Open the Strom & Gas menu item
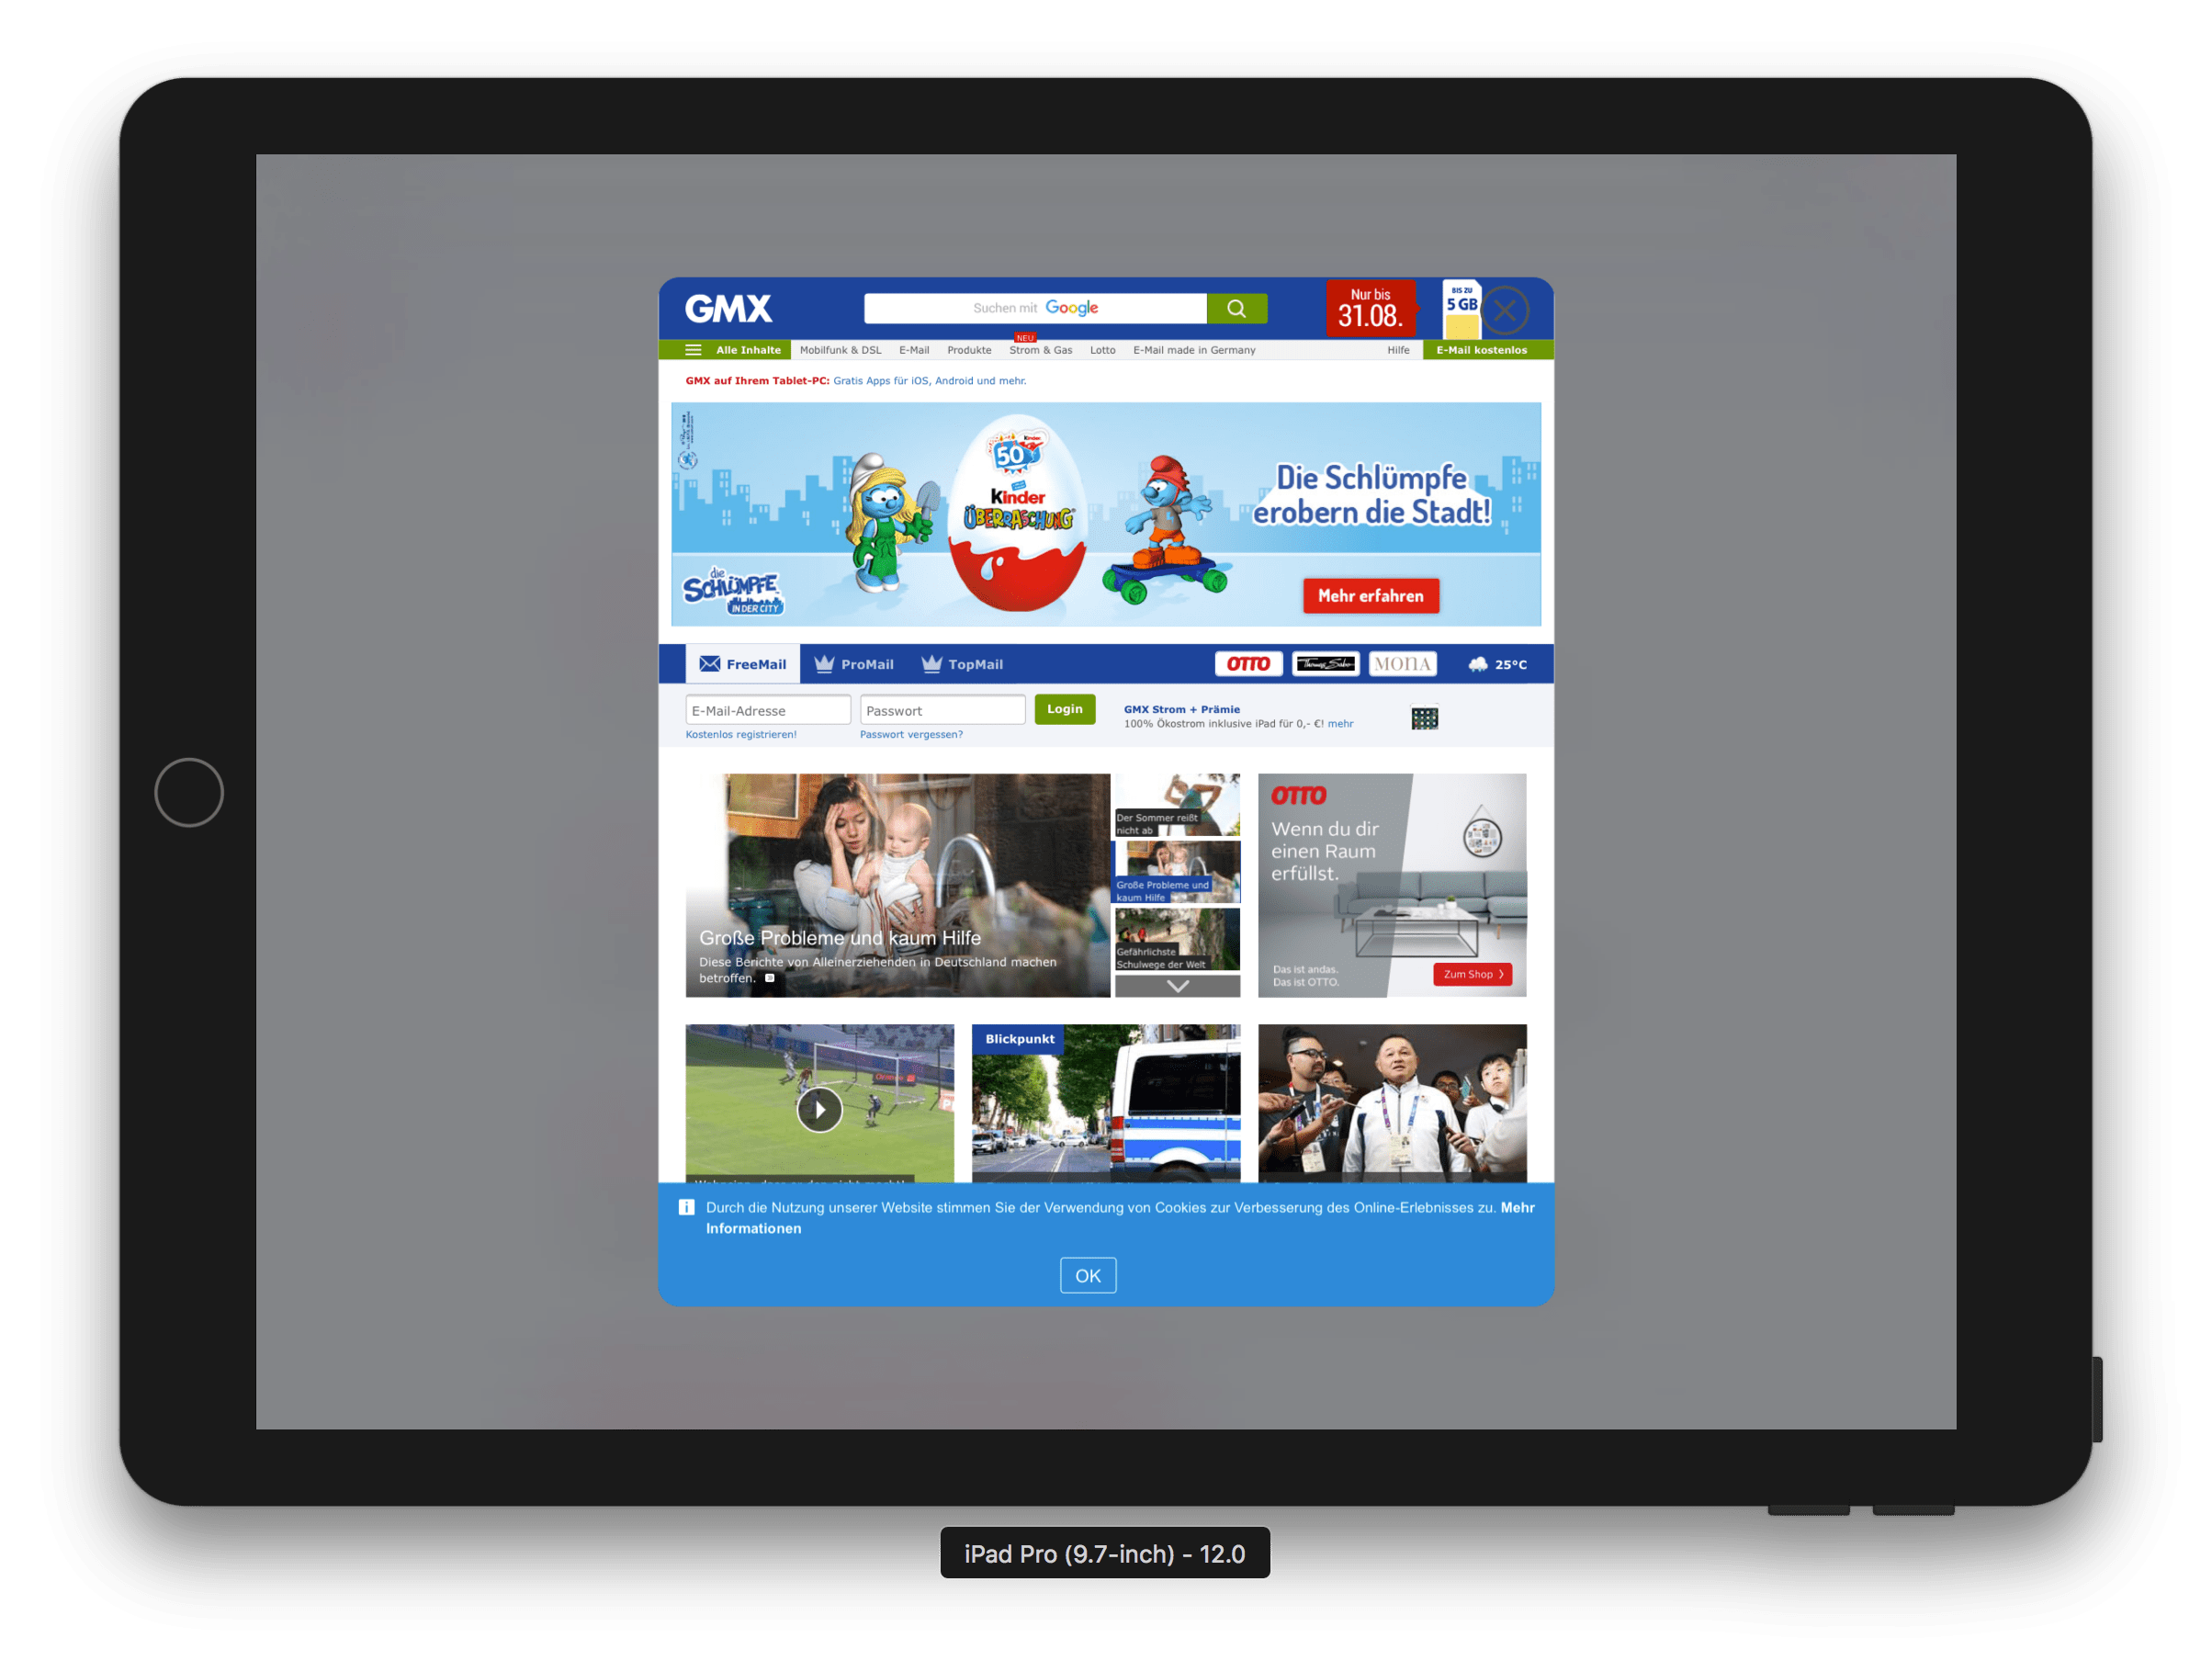 [1040, 350]
